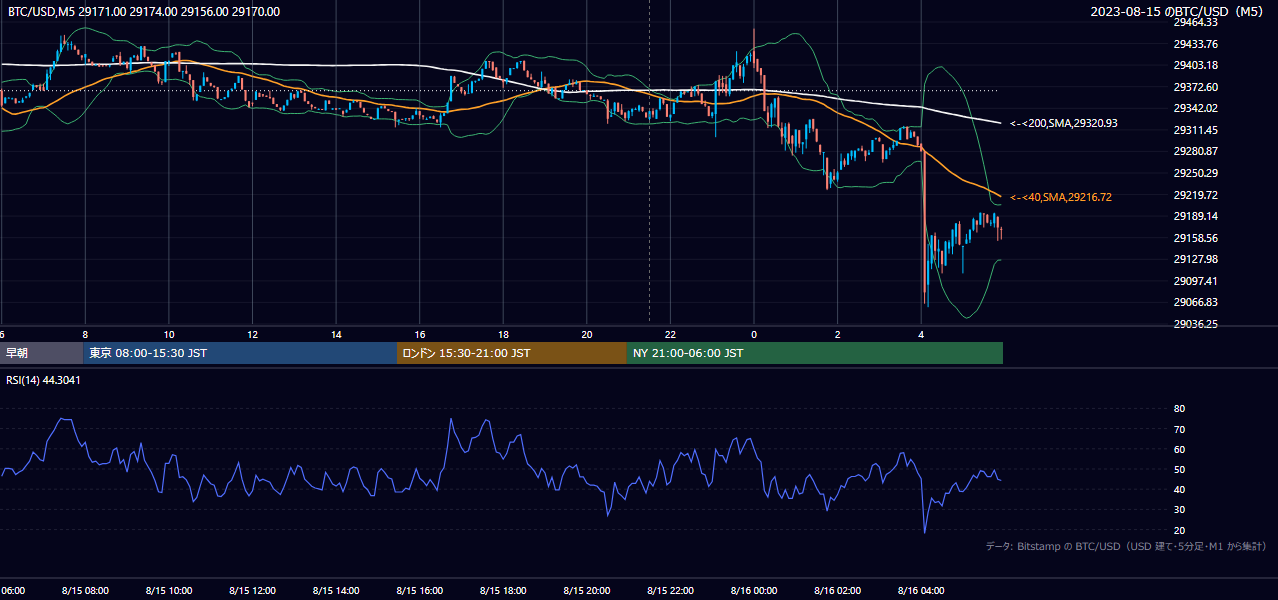Click the 8/15 12:00 date axis label
The image size is (1278, 600).
point(253,590)
